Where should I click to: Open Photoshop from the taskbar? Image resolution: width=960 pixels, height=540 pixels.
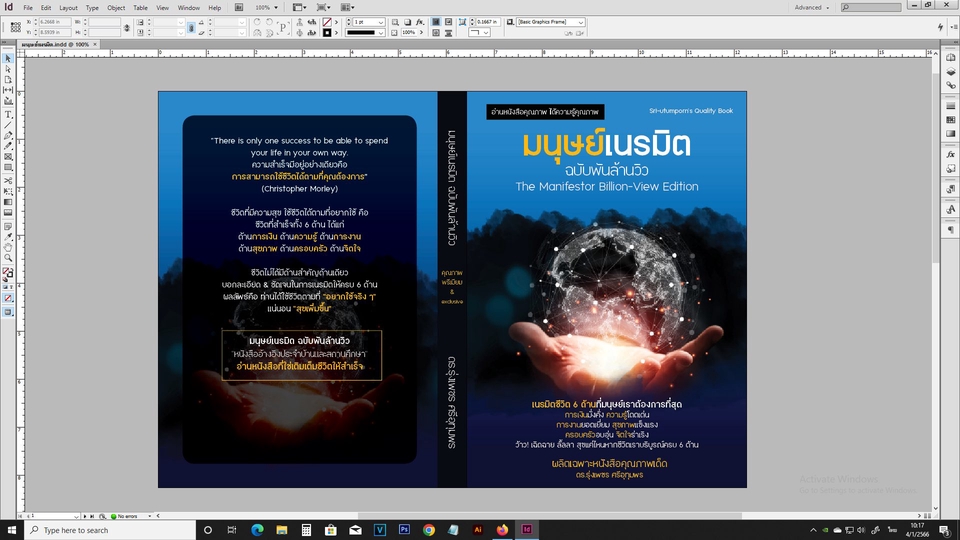pyautogui.click(x=404, y=530)
